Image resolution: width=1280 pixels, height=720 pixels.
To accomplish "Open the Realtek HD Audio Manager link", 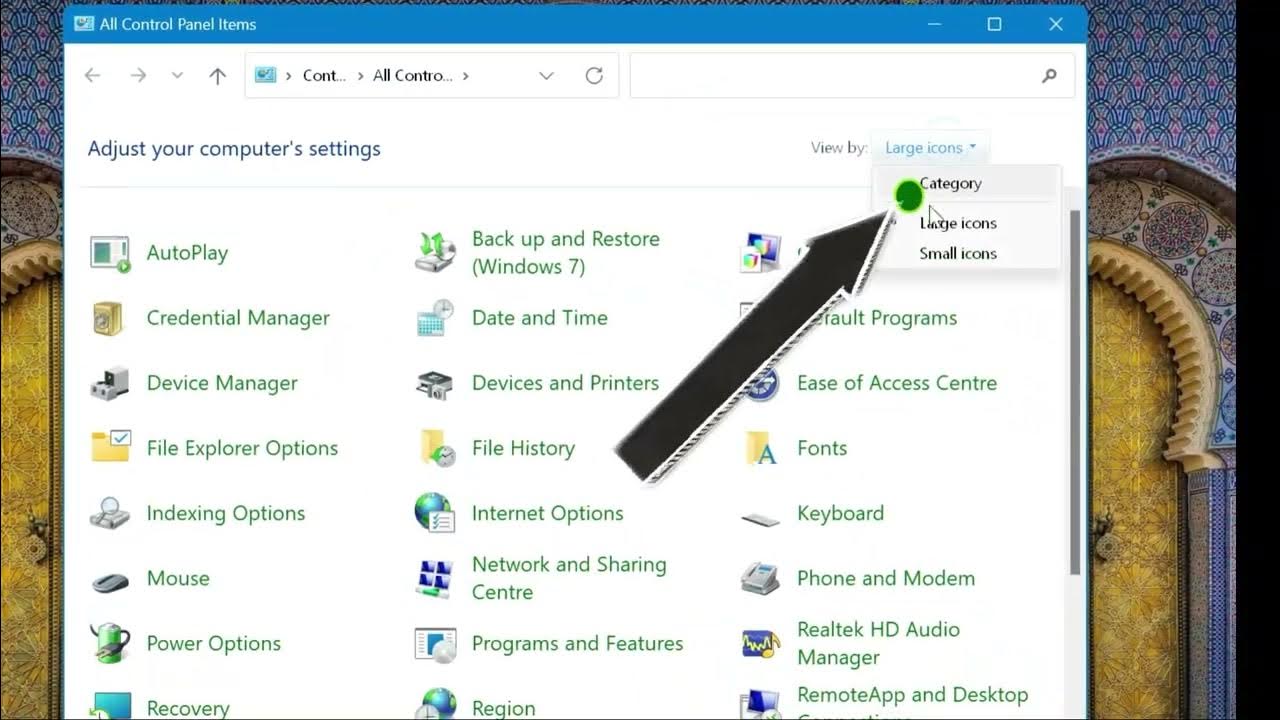I will [x=878, y=643].
